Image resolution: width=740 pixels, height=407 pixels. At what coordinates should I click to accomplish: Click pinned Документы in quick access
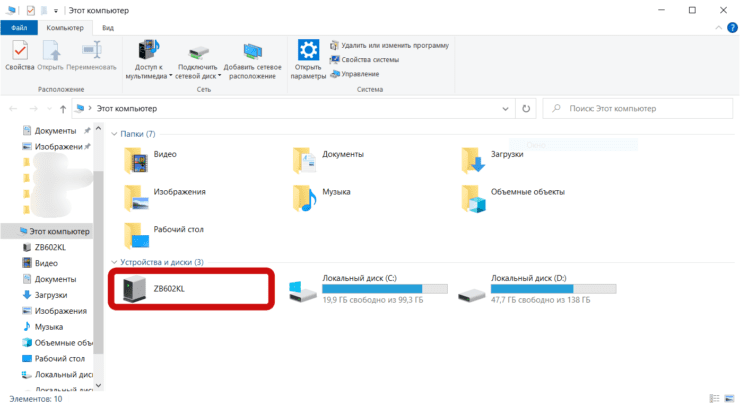55,131
